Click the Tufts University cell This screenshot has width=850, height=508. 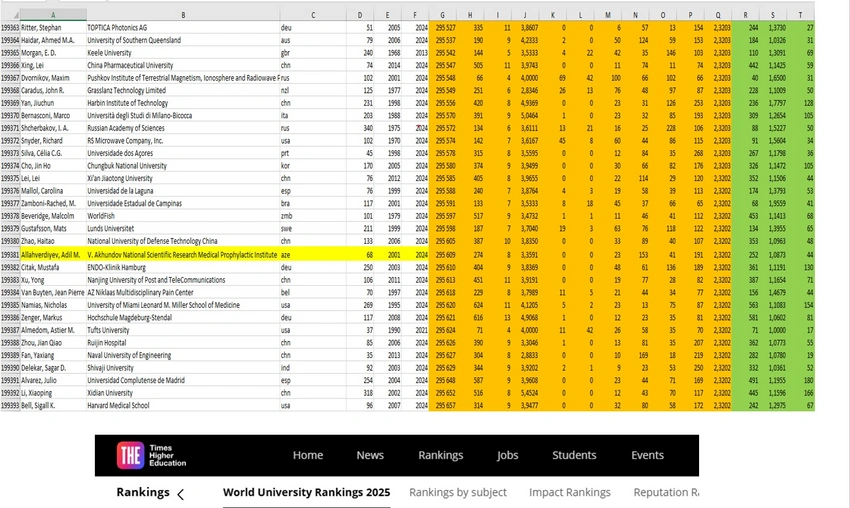pos(108,330)
